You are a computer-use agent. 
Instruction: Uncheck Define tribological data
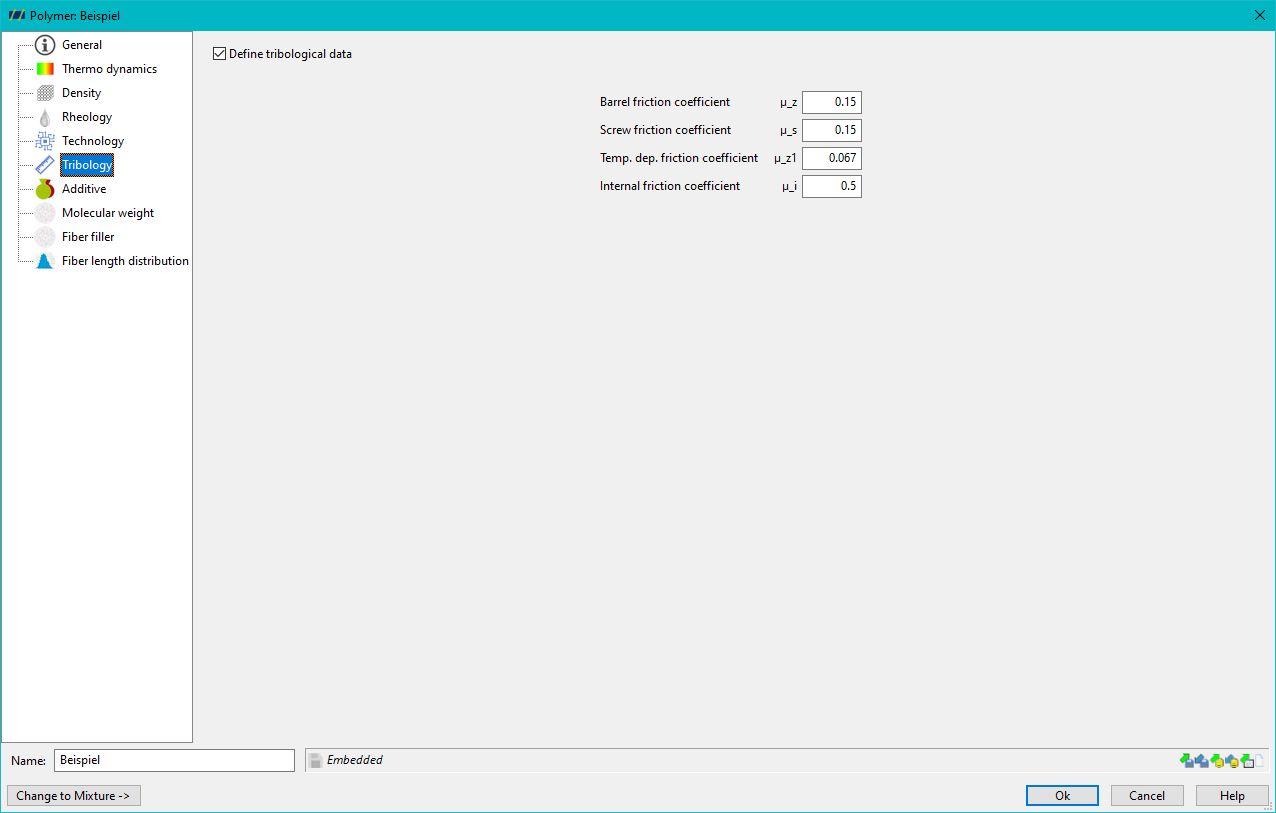219,54
